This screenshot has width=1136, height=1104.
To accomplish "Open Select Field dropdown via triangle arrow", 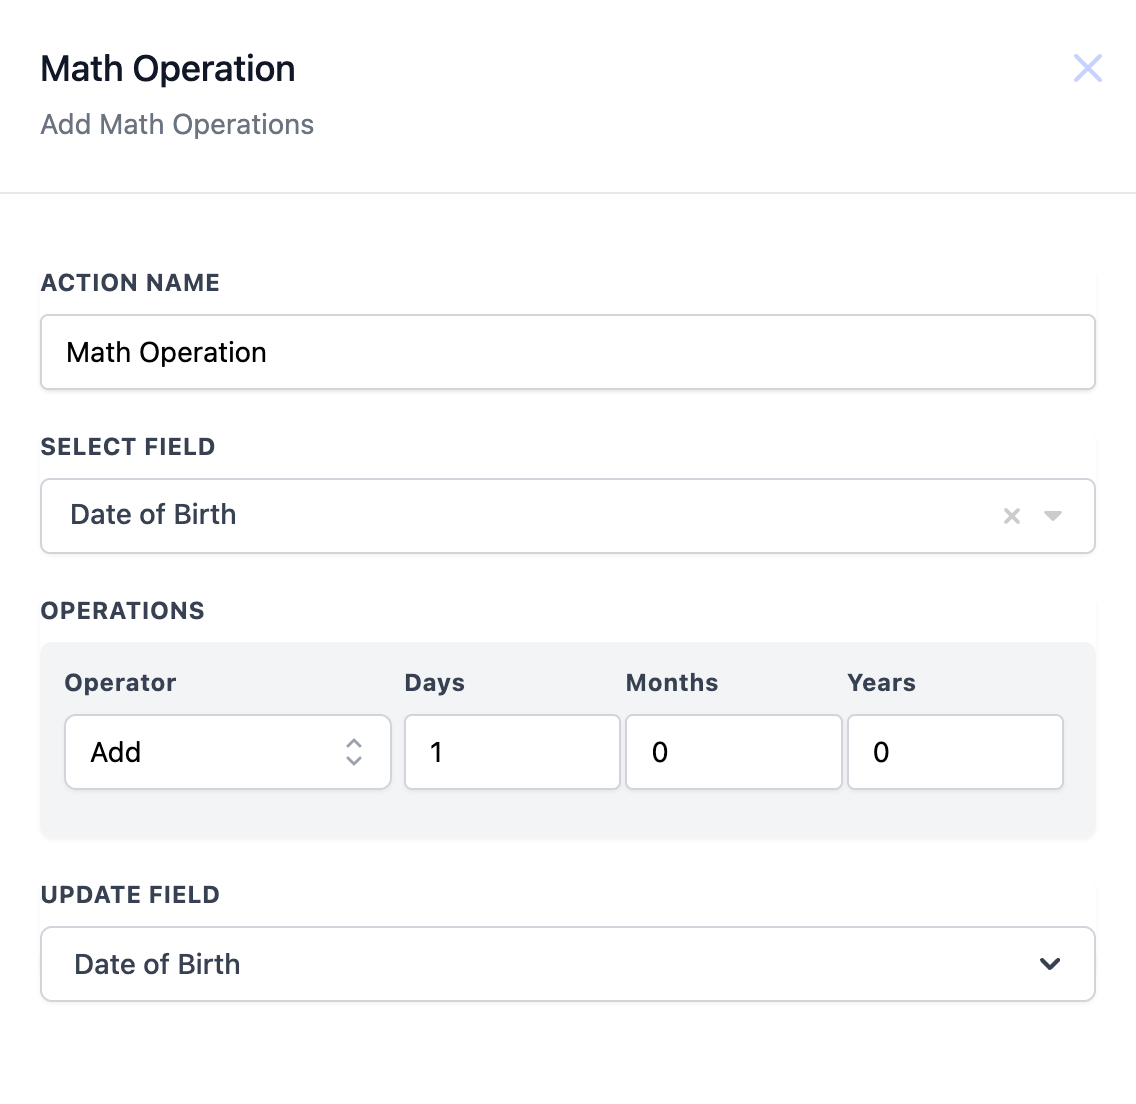I will click(x=1052, y=516).
